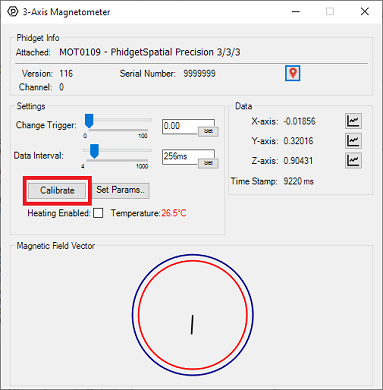Click the magnetic field vector circle
The height and width of the screenshot is (390, 383).
pos(193,315)
